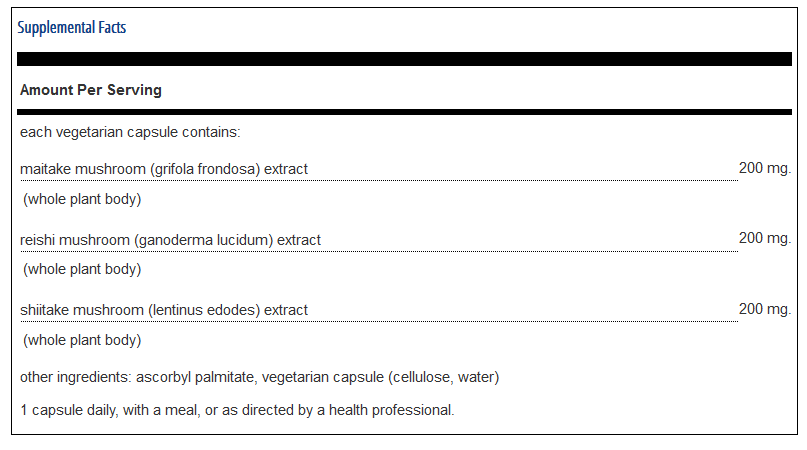
Task: Click the Supplemental Facts heading
Action: click(72, 27)
